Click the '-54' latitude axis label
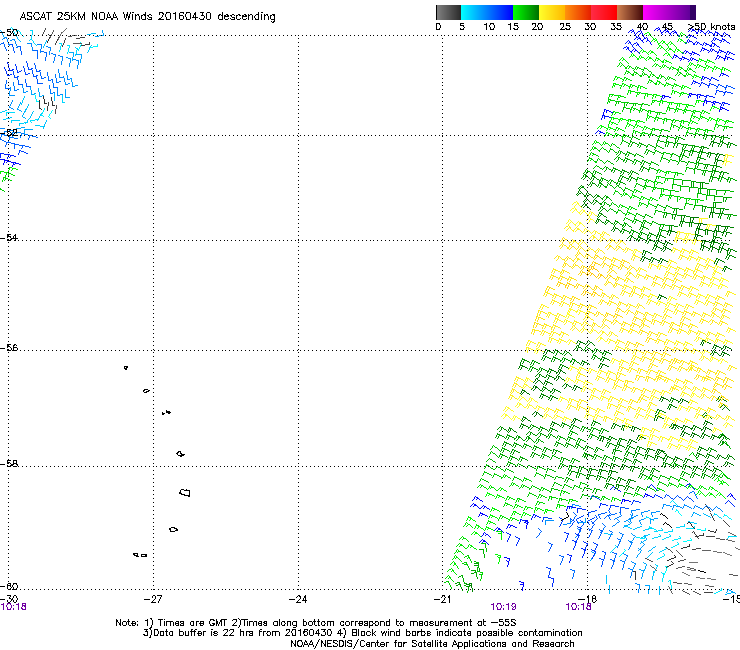Viewport: 740px width, 650px height. coord(9,237)
